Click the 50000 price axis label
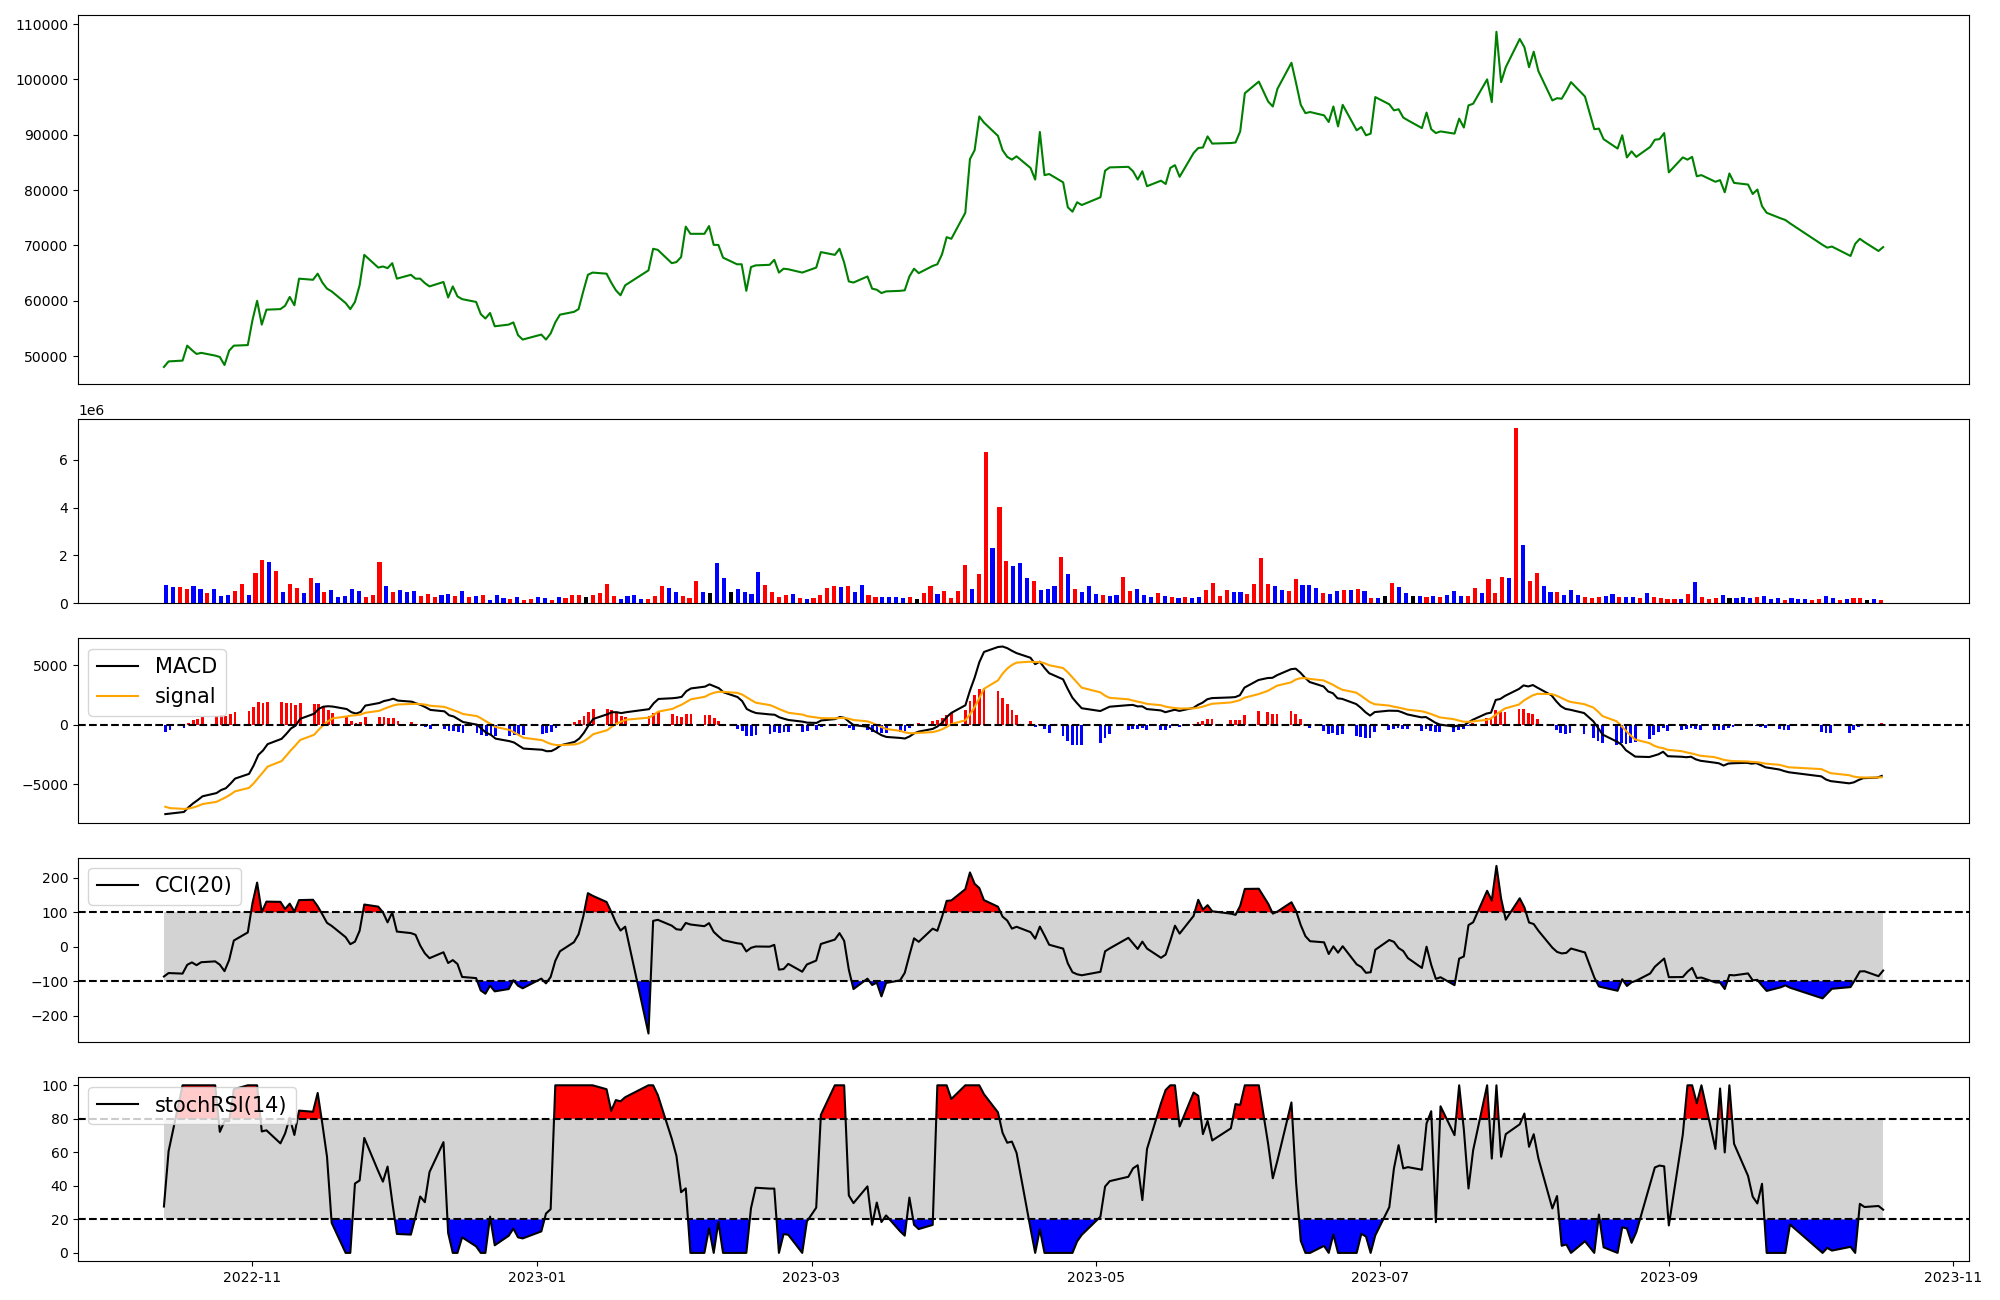 (x=46, y=357)
